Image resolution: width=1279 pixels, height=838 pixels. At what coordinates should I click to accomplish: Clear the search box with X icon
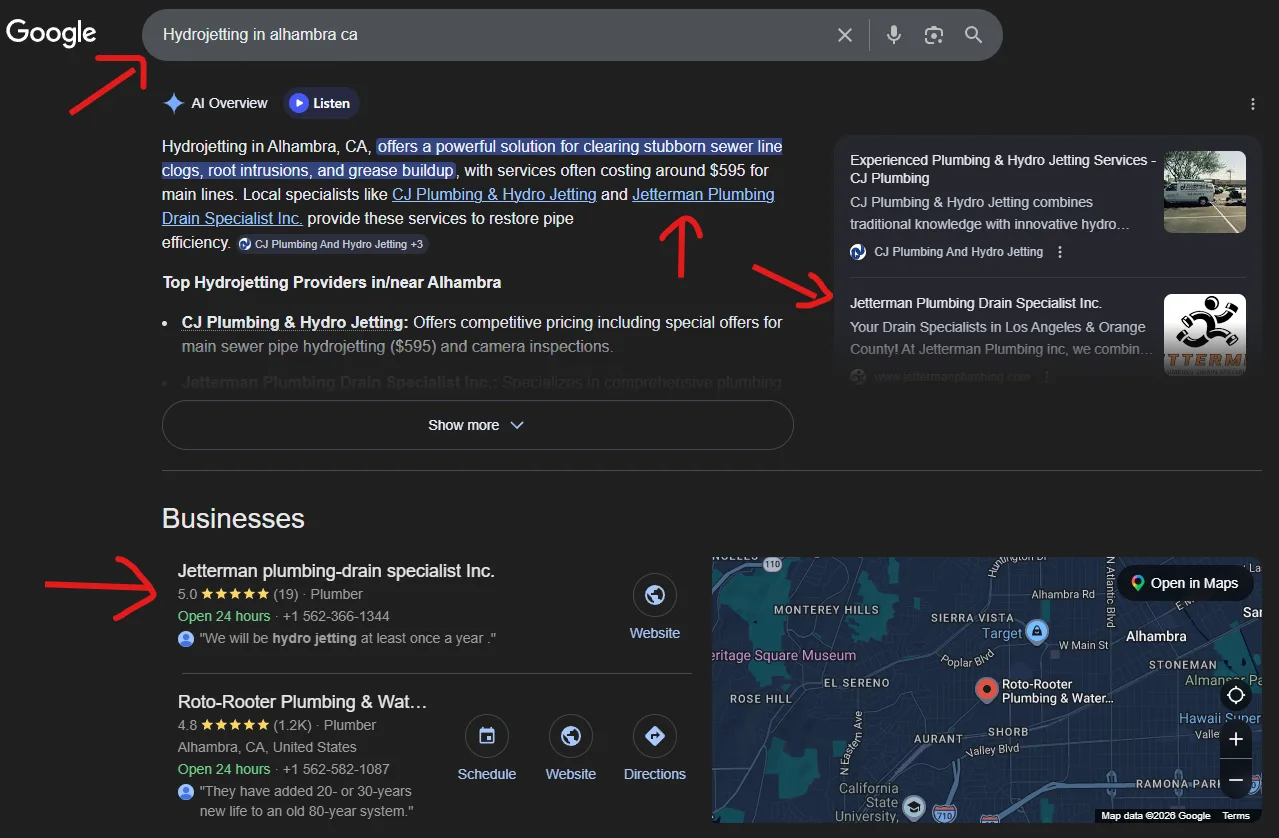click(845, 35)
